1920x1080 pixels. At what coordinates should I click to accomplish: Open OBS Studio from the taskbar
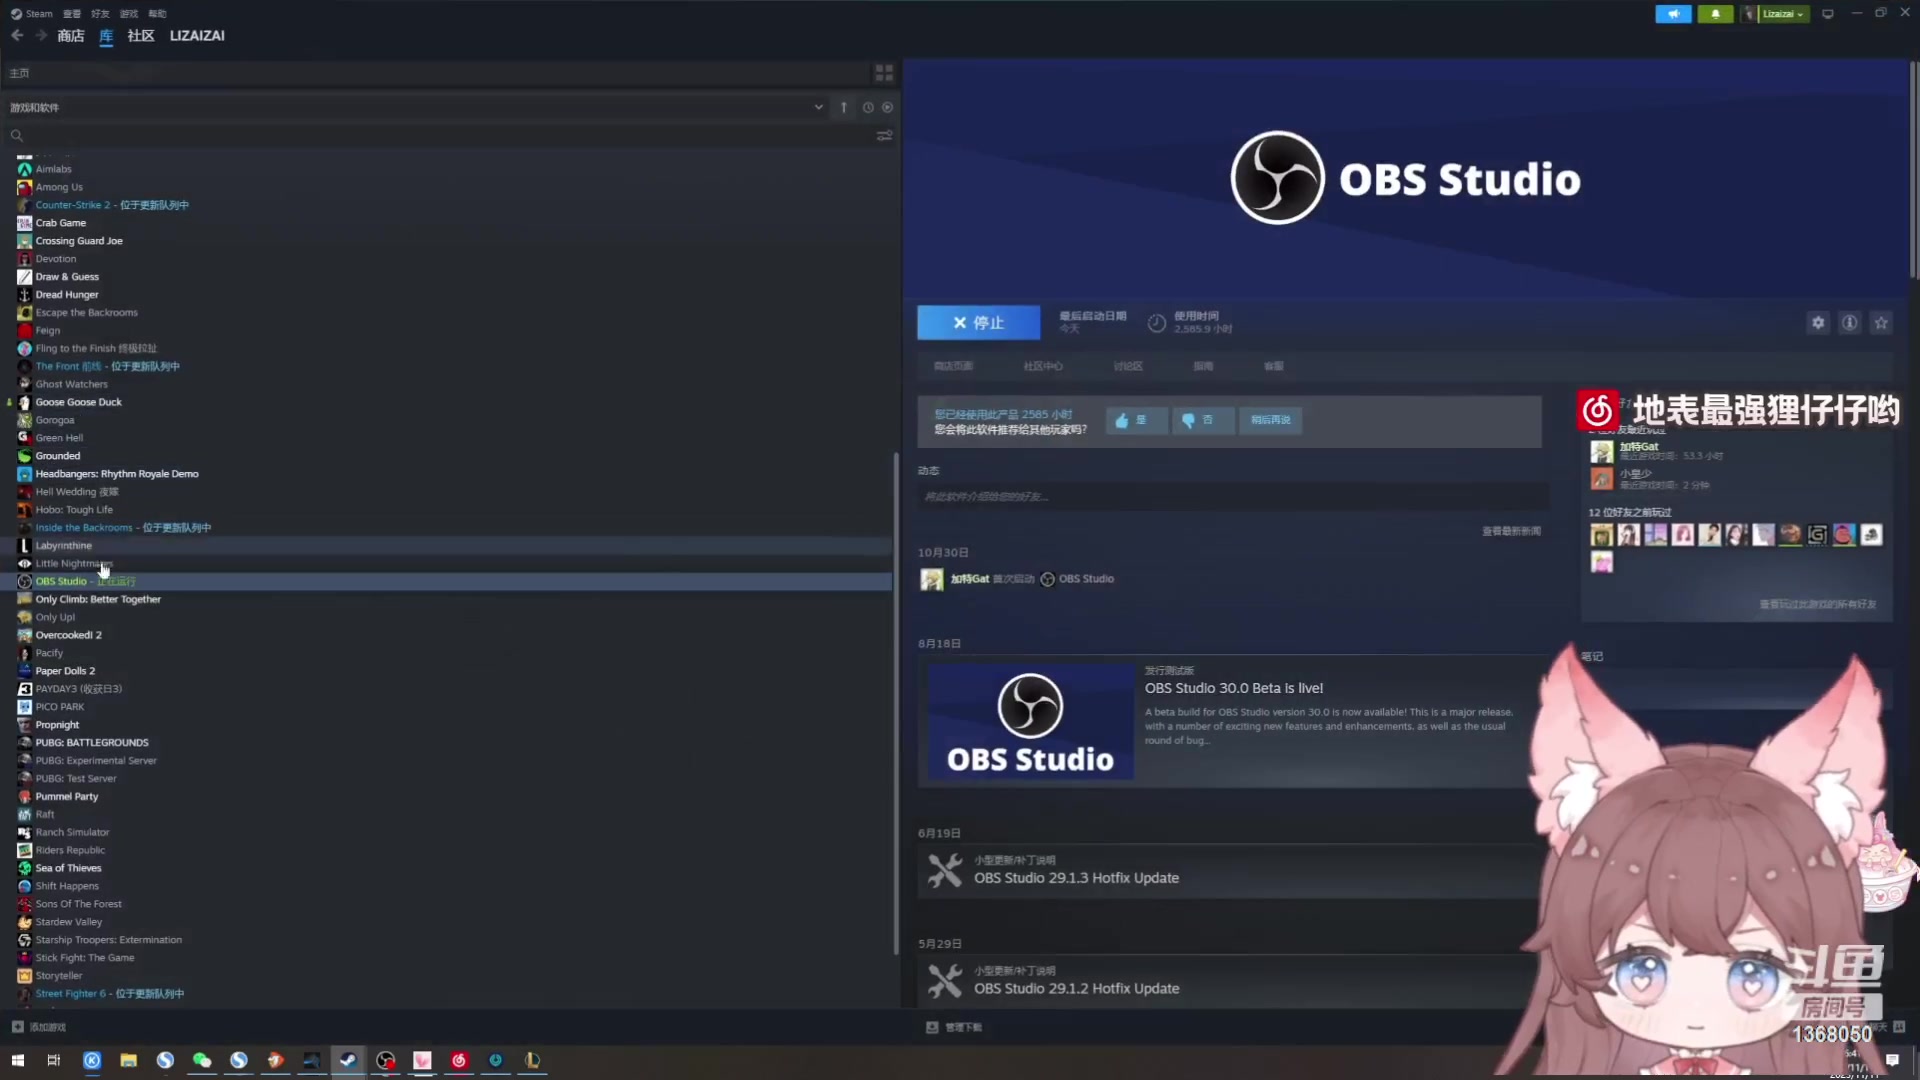pyautogui.click(x=386, y=1060)
